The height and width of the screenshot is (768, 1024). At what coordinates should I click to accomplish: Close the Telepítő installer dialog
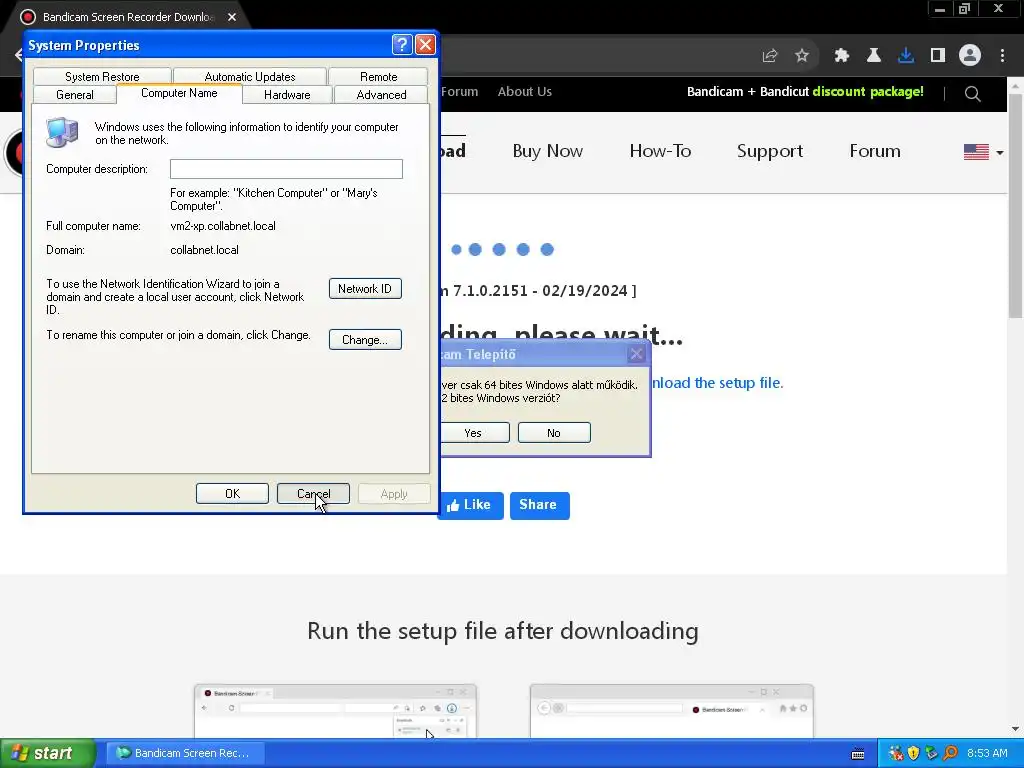coord(636,354)
